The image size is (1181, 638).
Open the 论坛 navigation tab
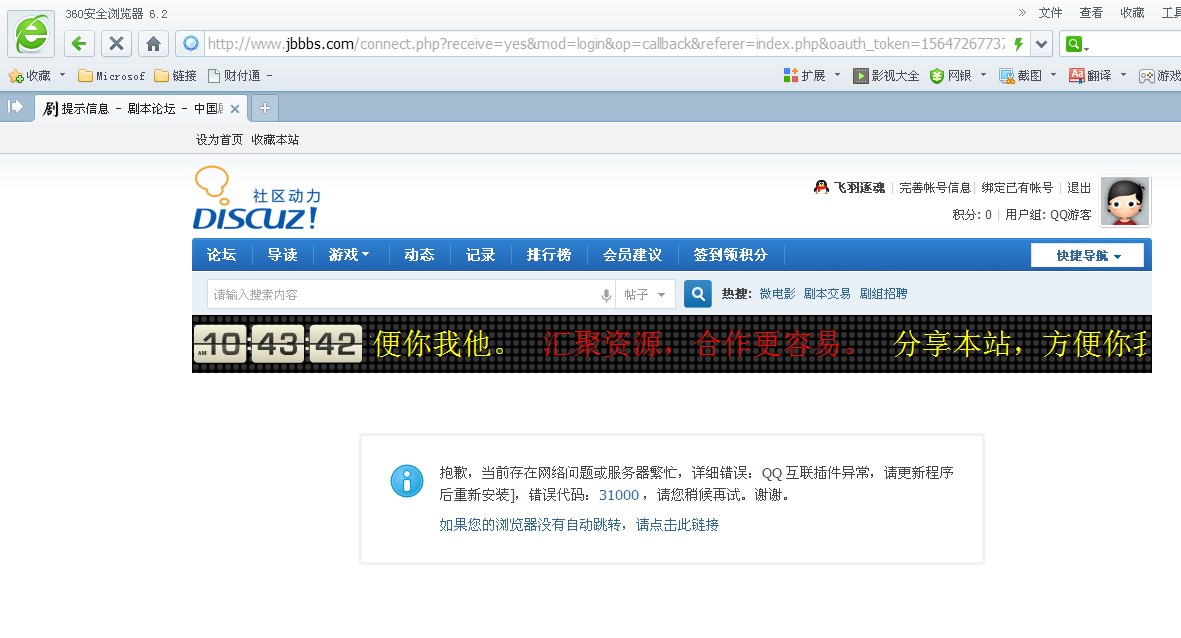click(221, 255)
